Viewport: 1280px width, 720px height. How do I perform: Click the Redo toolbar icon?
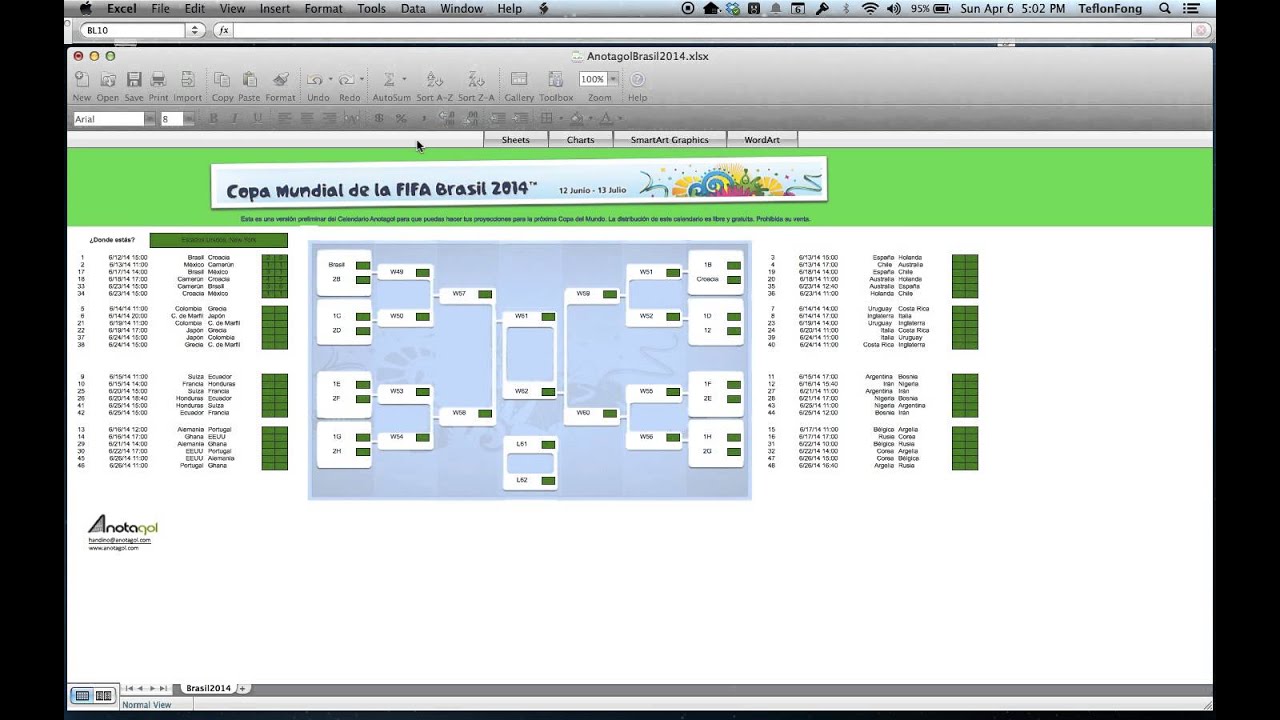(x=346, y=79)
